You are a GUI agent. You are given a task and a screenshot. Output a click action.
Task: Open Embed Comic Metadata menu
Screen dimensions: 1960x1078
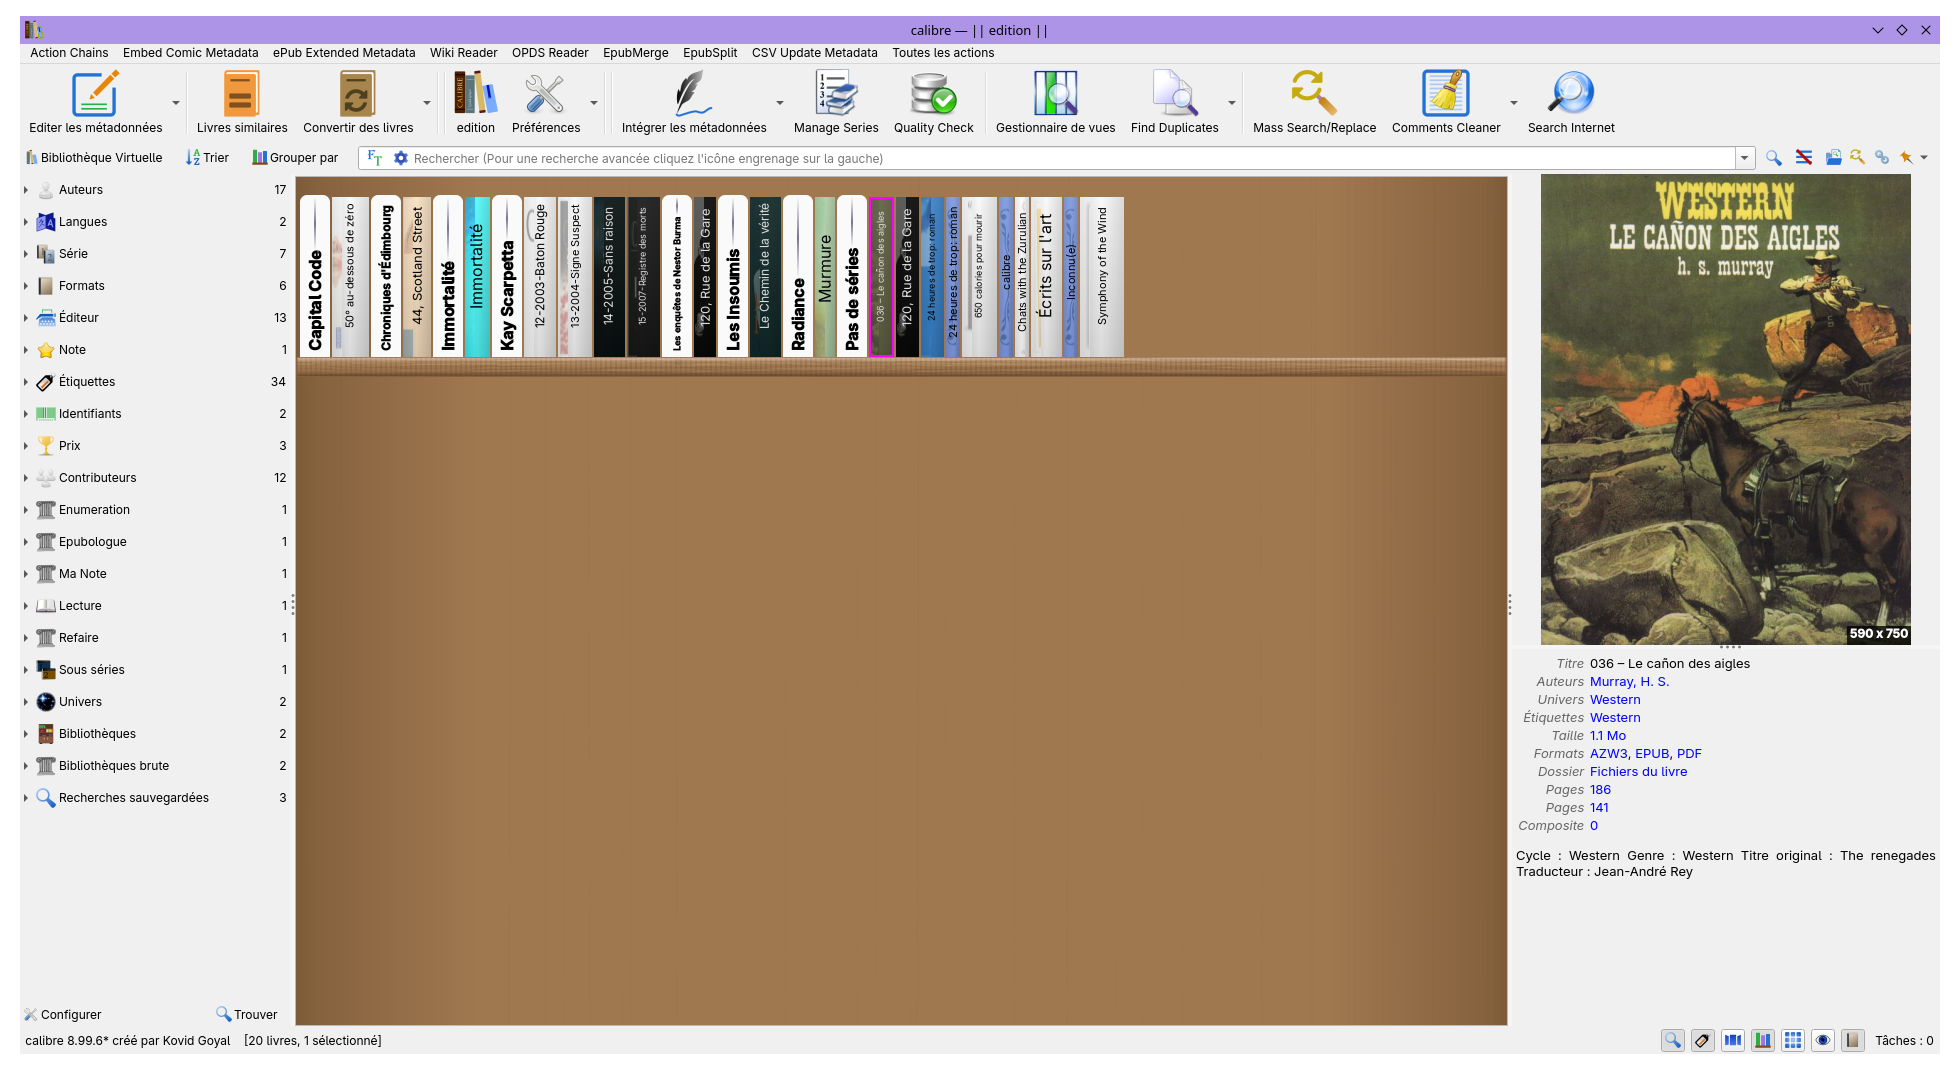coord(190,53)
